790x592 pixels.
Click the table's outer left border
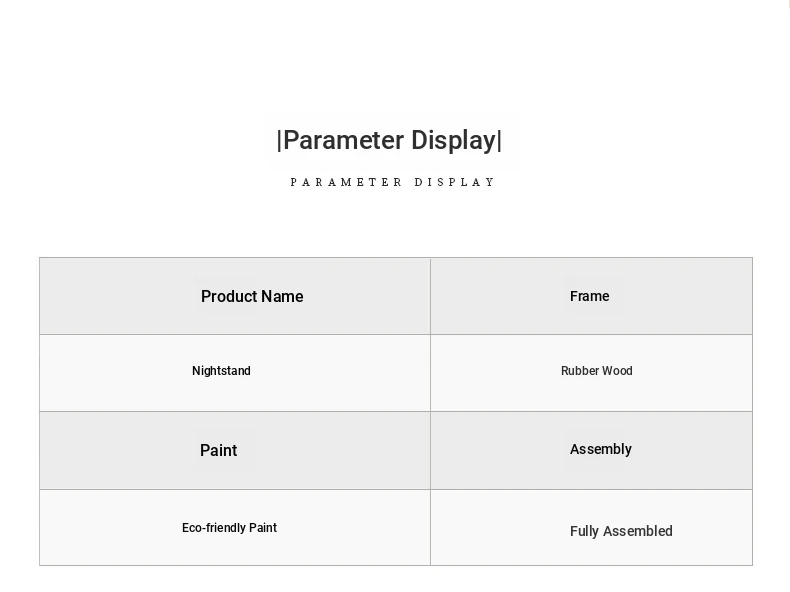[x=40, y=411]
